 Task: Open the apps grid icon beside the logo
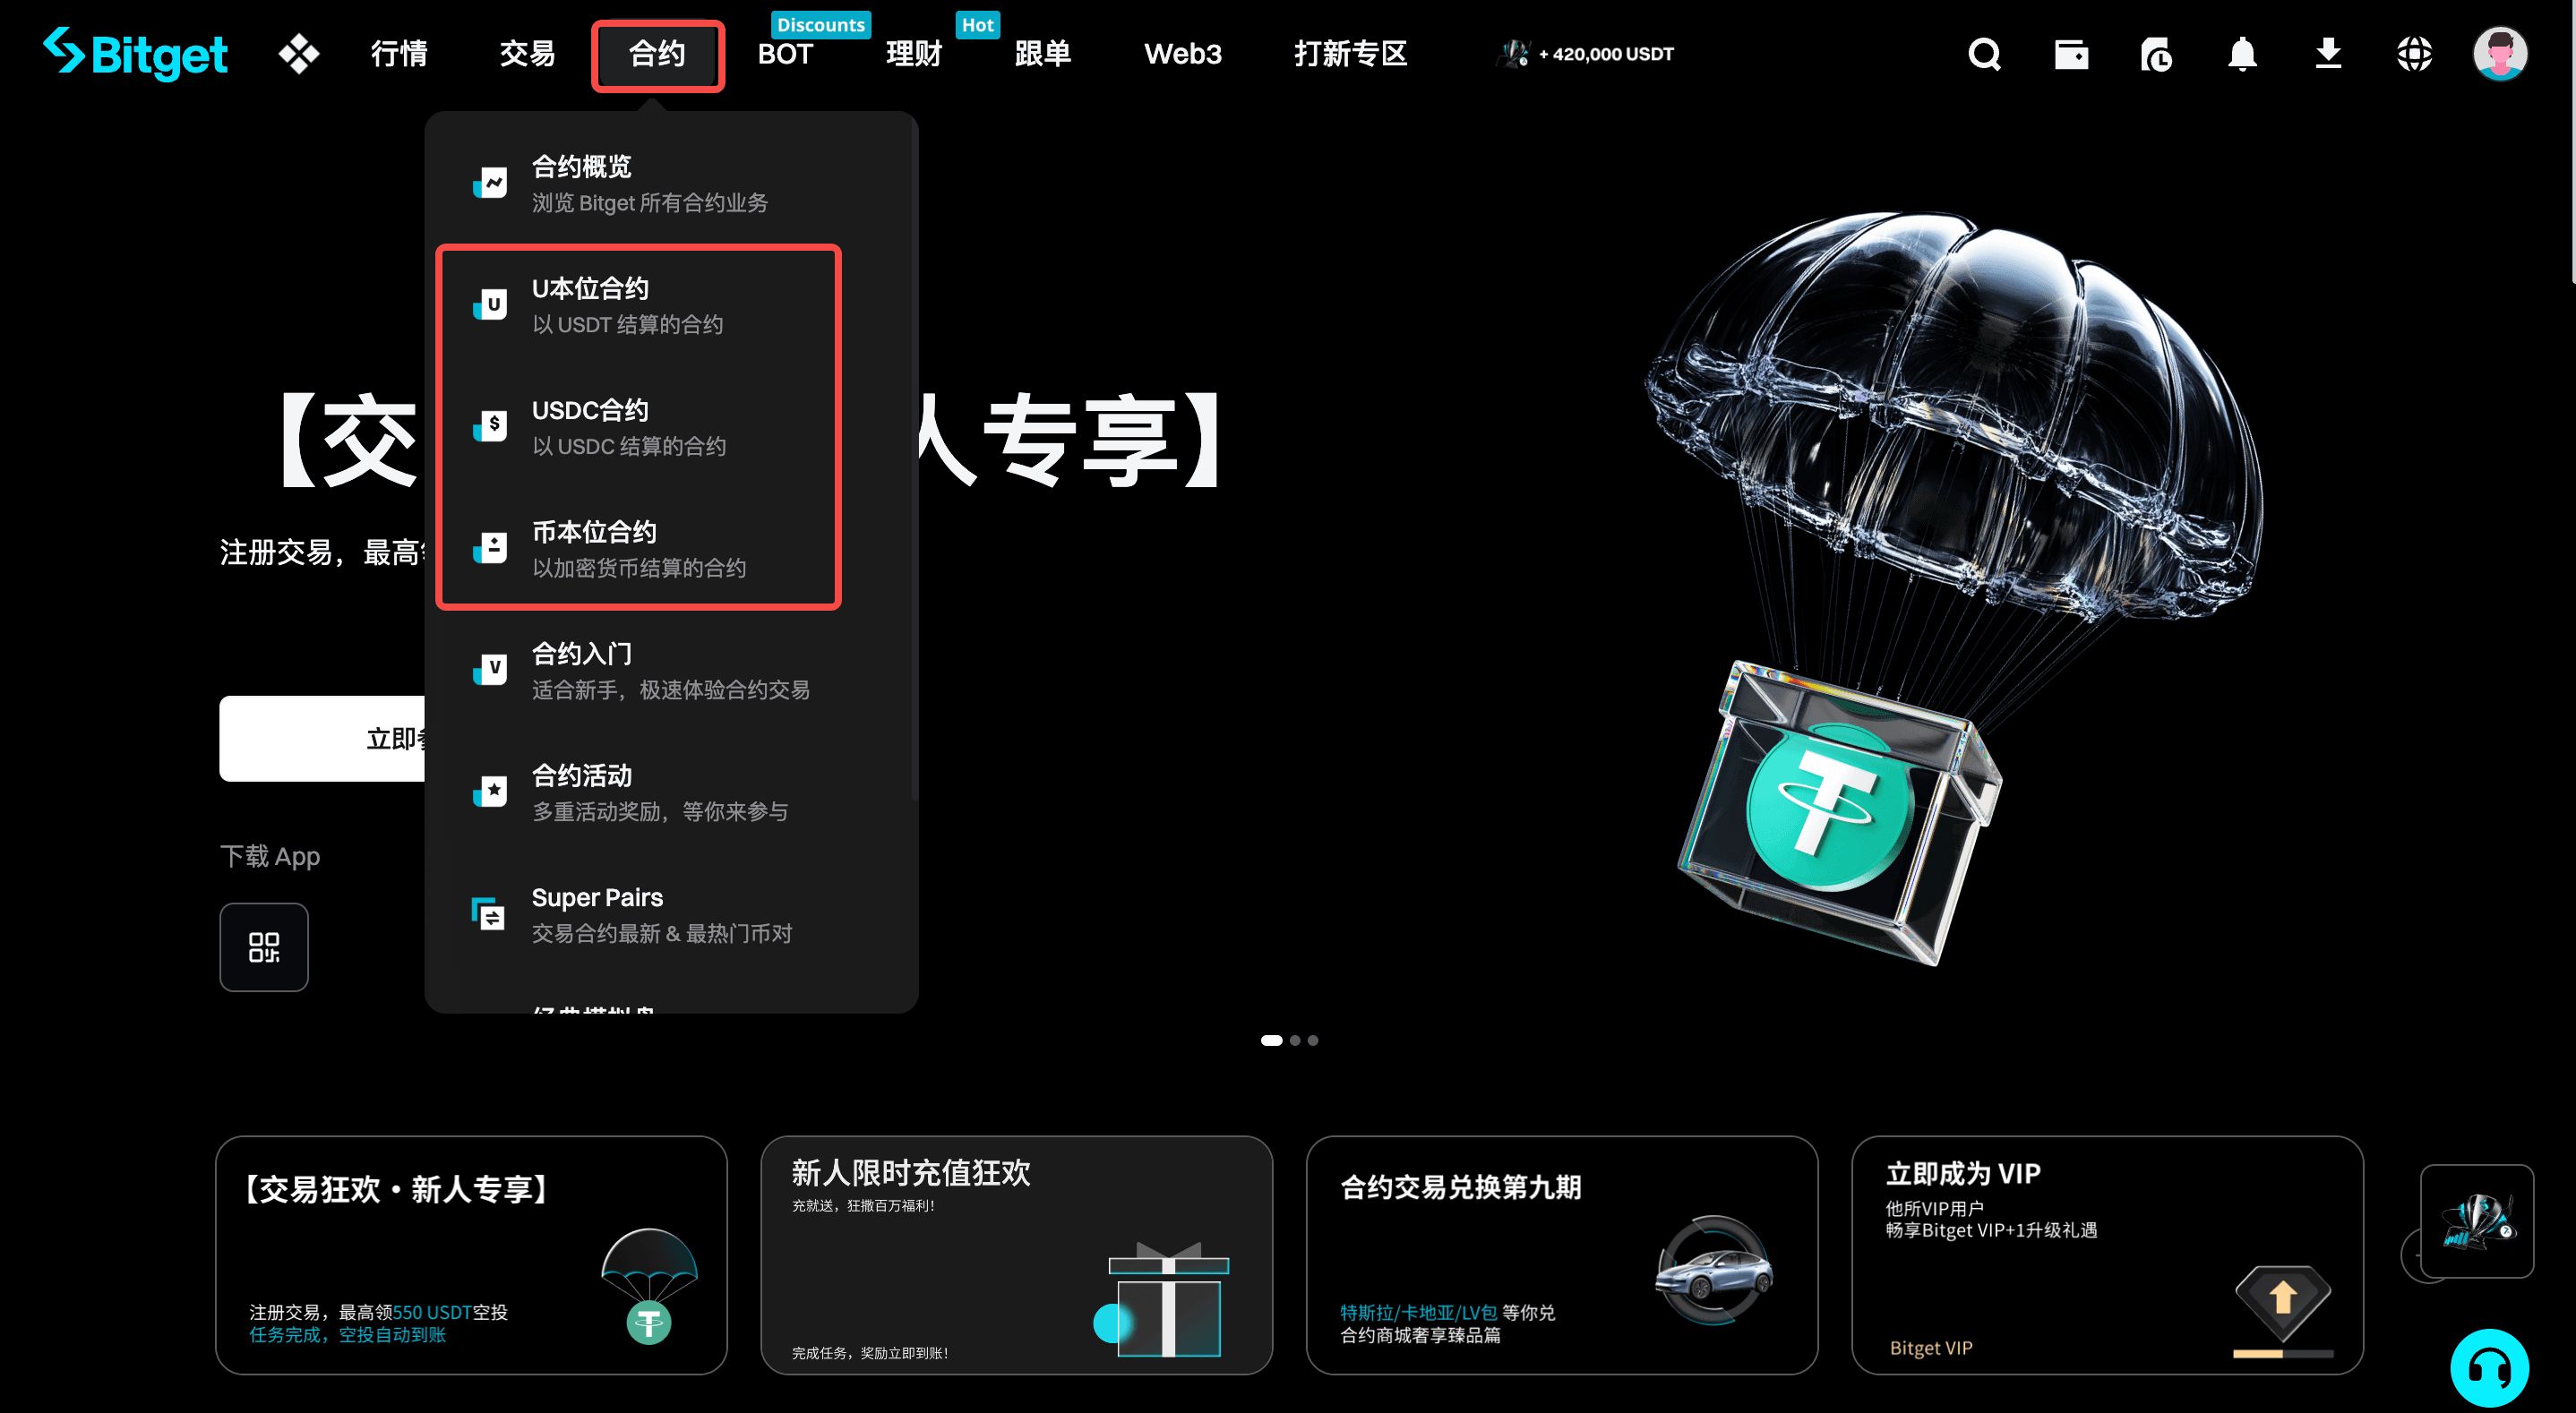(299, 55)
